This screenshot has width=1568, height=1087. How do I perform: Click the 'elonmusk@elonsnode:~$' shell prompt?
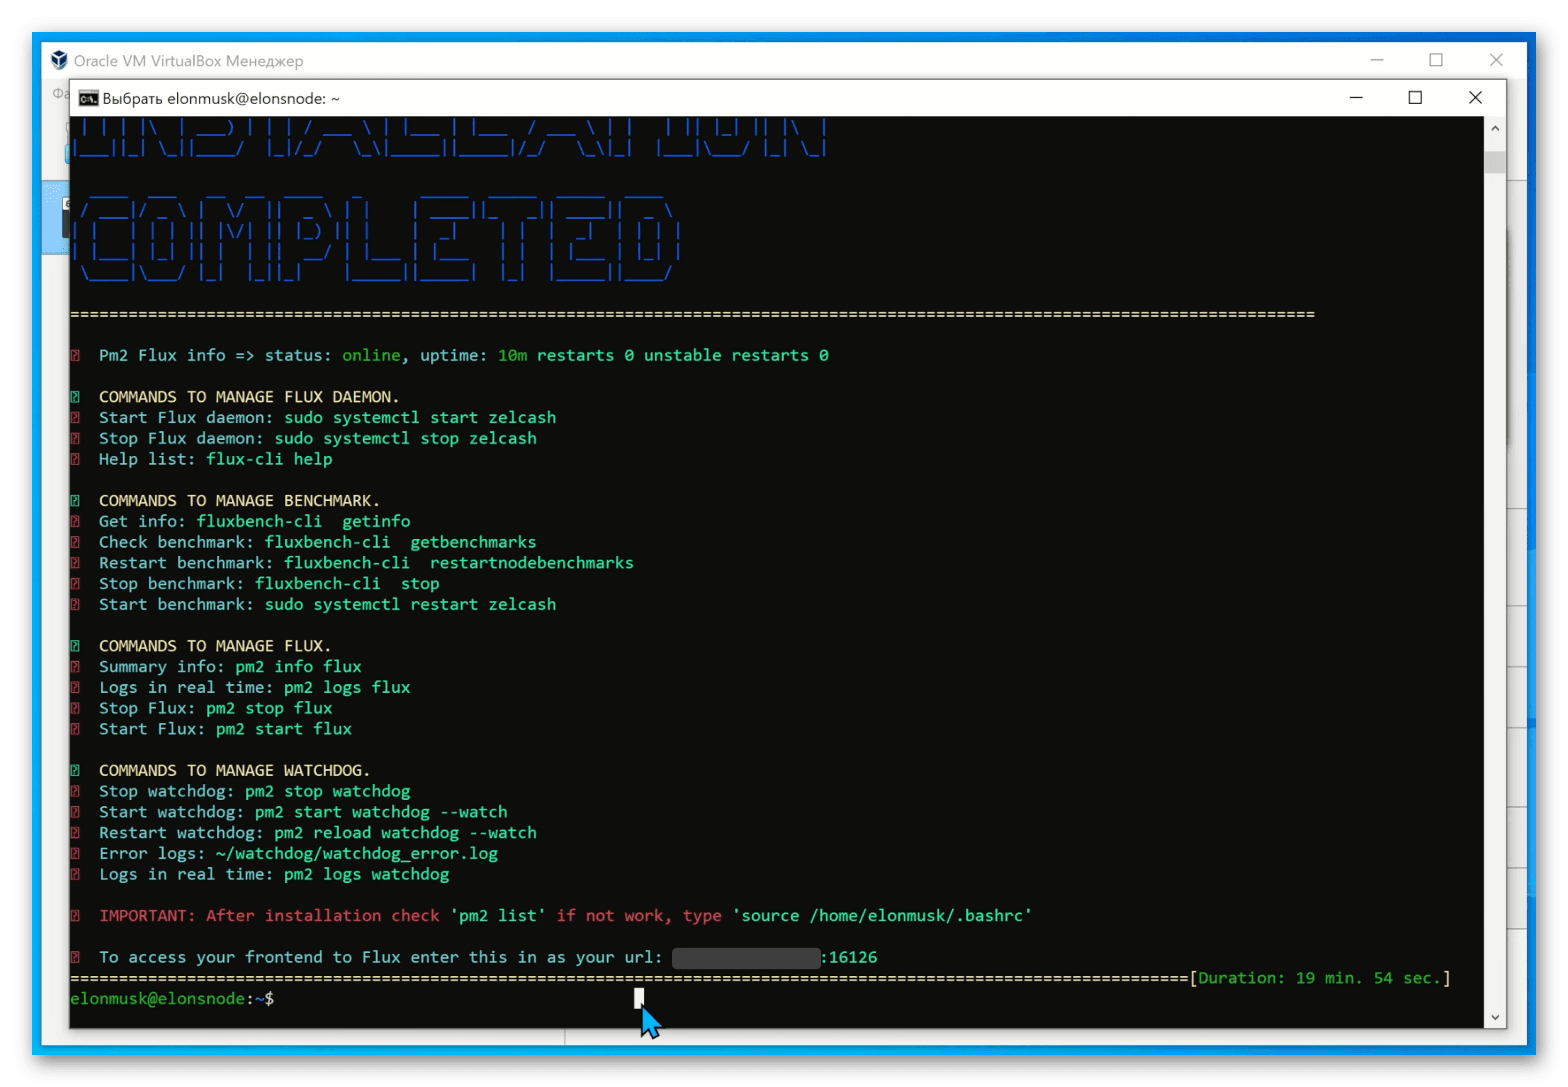click(172, 999)
